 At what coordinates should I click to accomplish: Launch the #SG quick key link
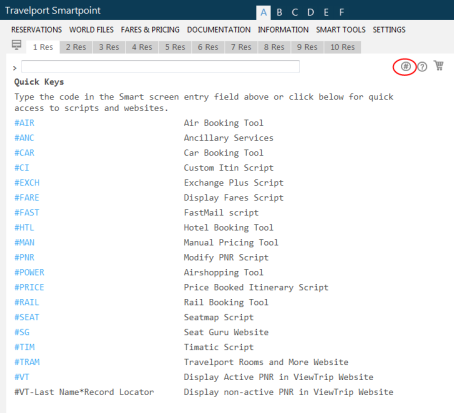click(x=22, y=332)
